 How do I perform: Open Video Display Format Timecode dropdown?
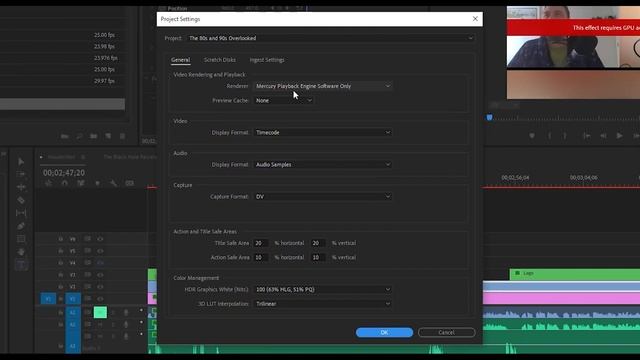pyautogui.click(x=322, y=133)
